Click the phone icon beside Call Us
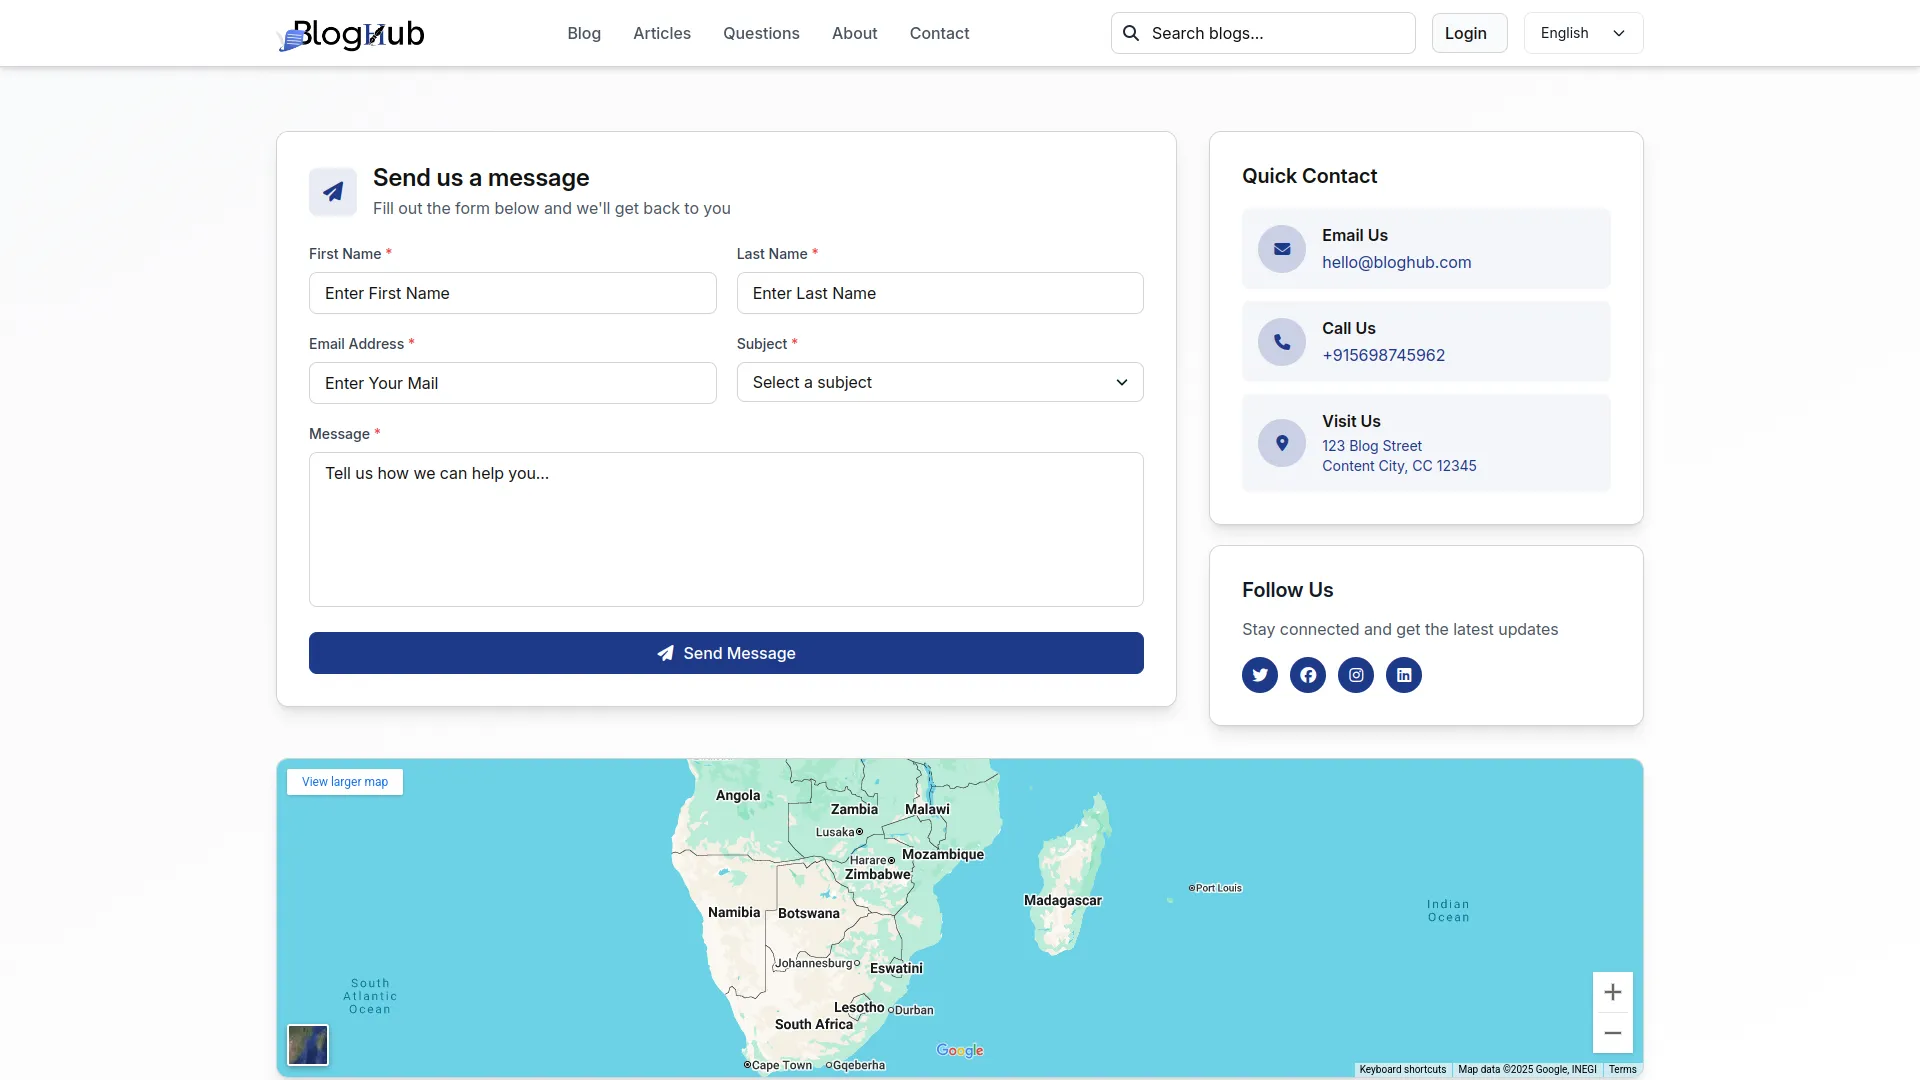Image resolution: width=1920 pixels, height=1080 pixels. [x=1282, y=342]
